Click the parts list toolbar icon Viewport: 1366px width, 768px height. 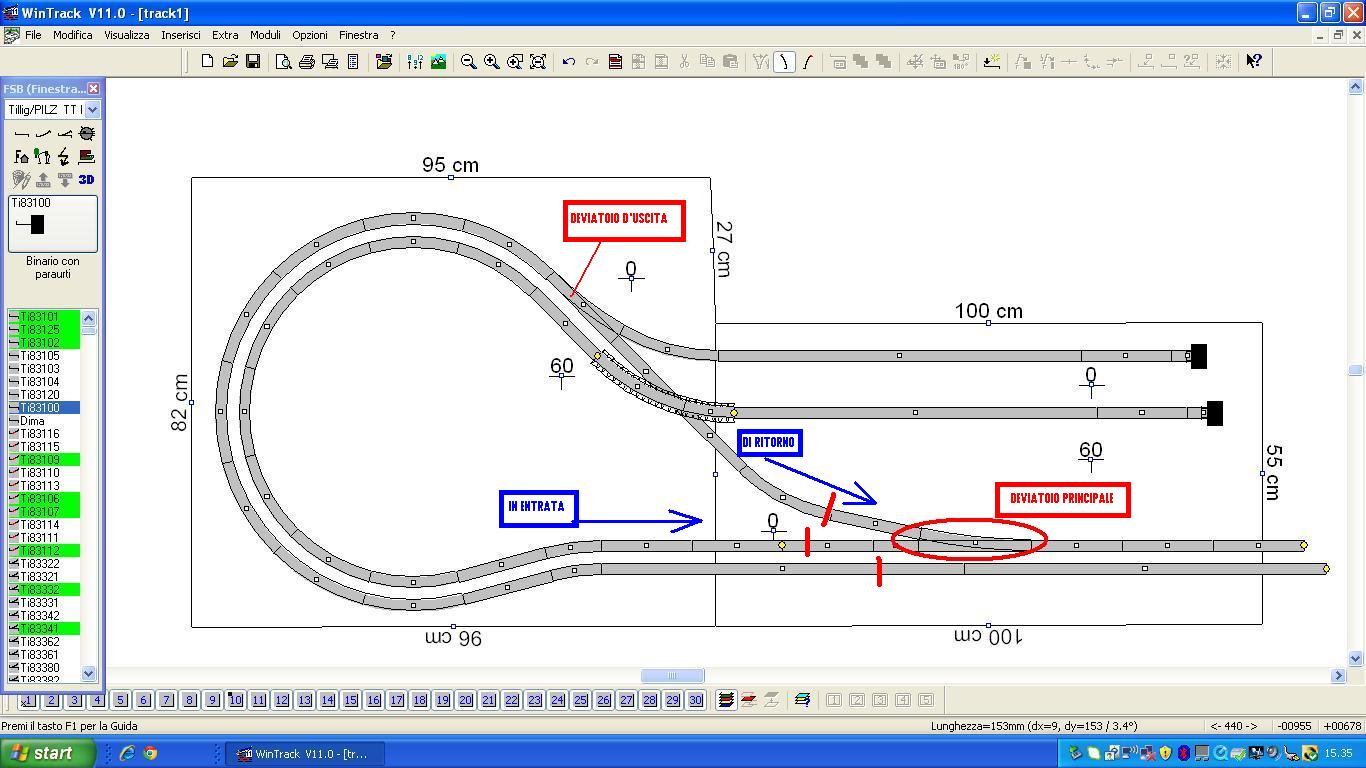click(615, 62)
